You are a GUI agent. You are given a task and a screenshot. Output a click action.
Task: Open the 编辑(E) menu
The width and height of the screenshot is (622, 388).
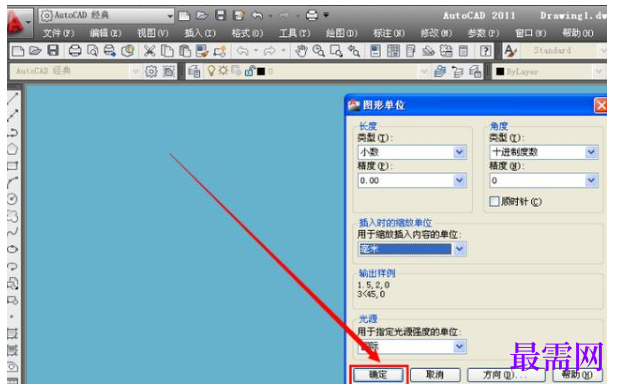[106, 33]
